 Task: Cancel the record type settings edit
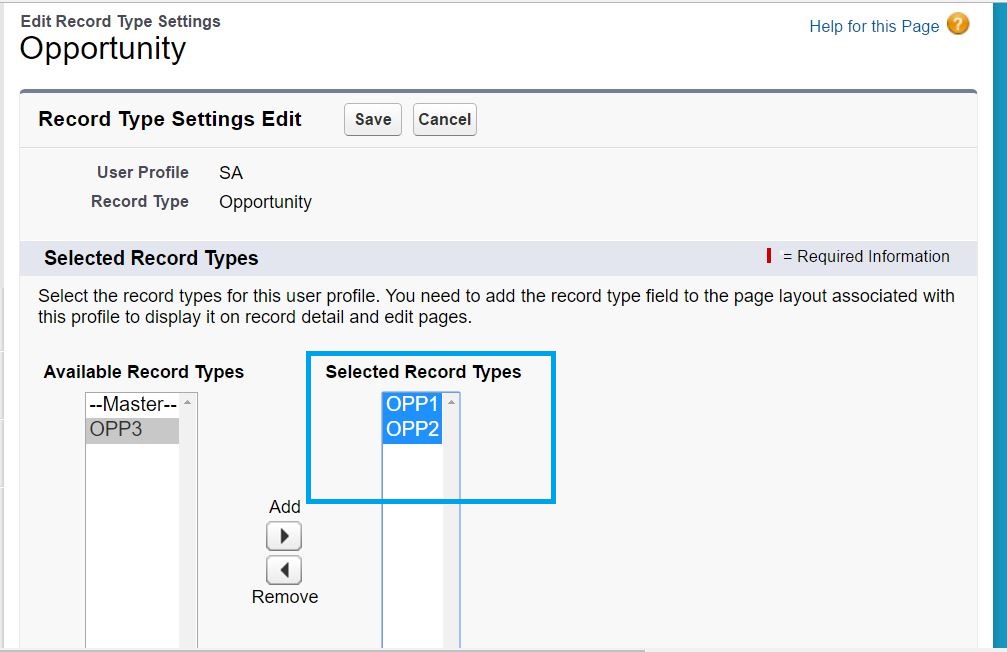445,119
